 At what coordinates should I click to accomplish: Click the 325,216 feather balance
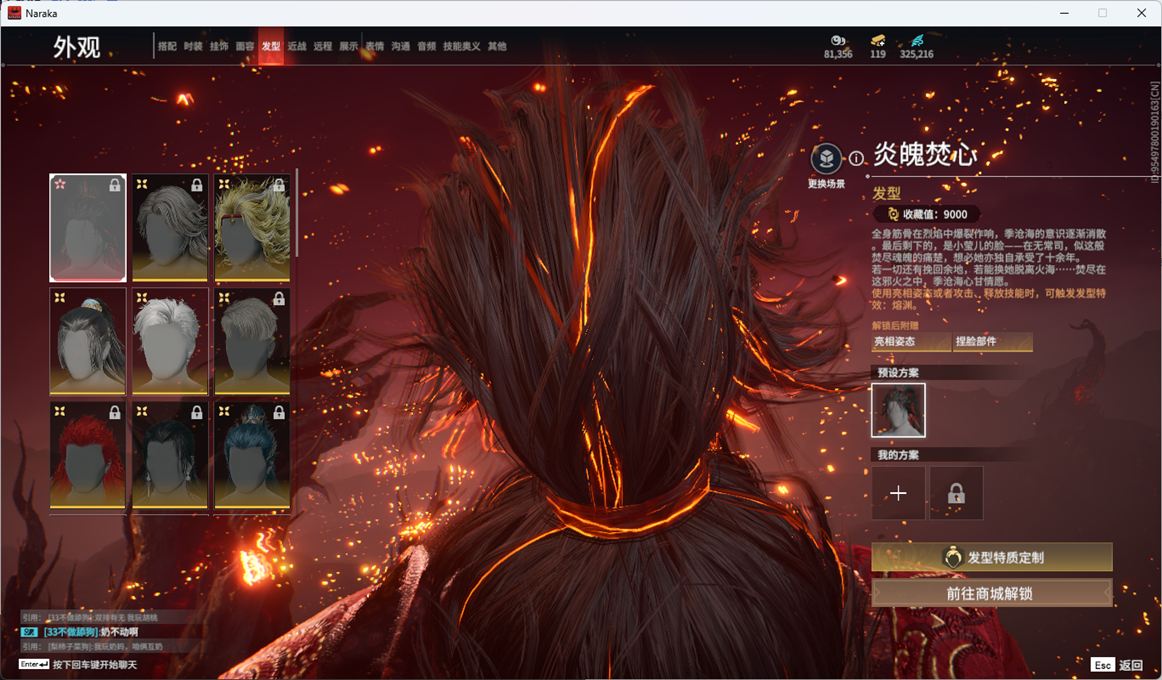pyautogui.click(x=917, y=54)
